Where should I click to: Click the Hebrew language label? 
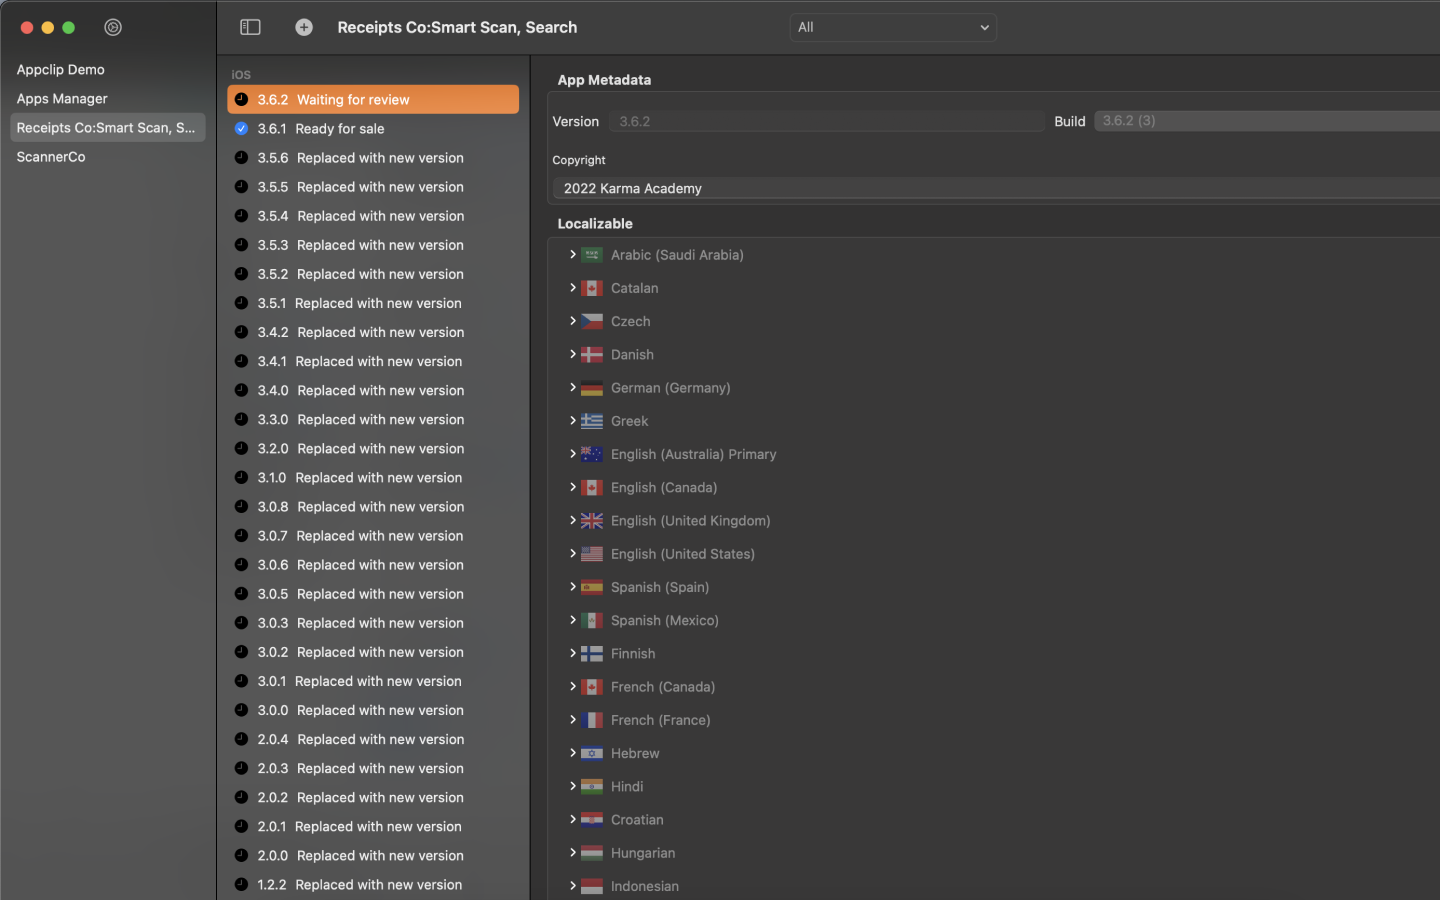pyautogui.click(x=635, y=753)
